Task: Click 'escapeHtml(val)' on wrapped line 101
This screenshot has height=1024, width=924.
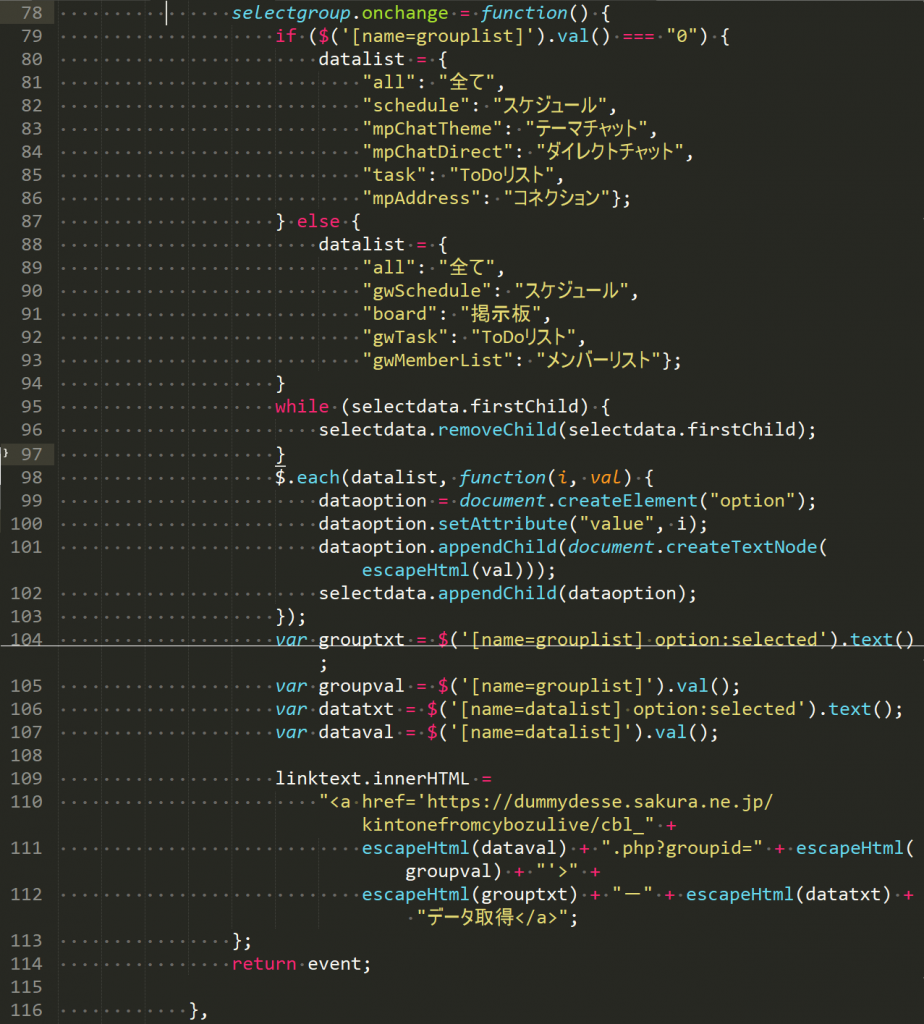Action: [443, 570]
